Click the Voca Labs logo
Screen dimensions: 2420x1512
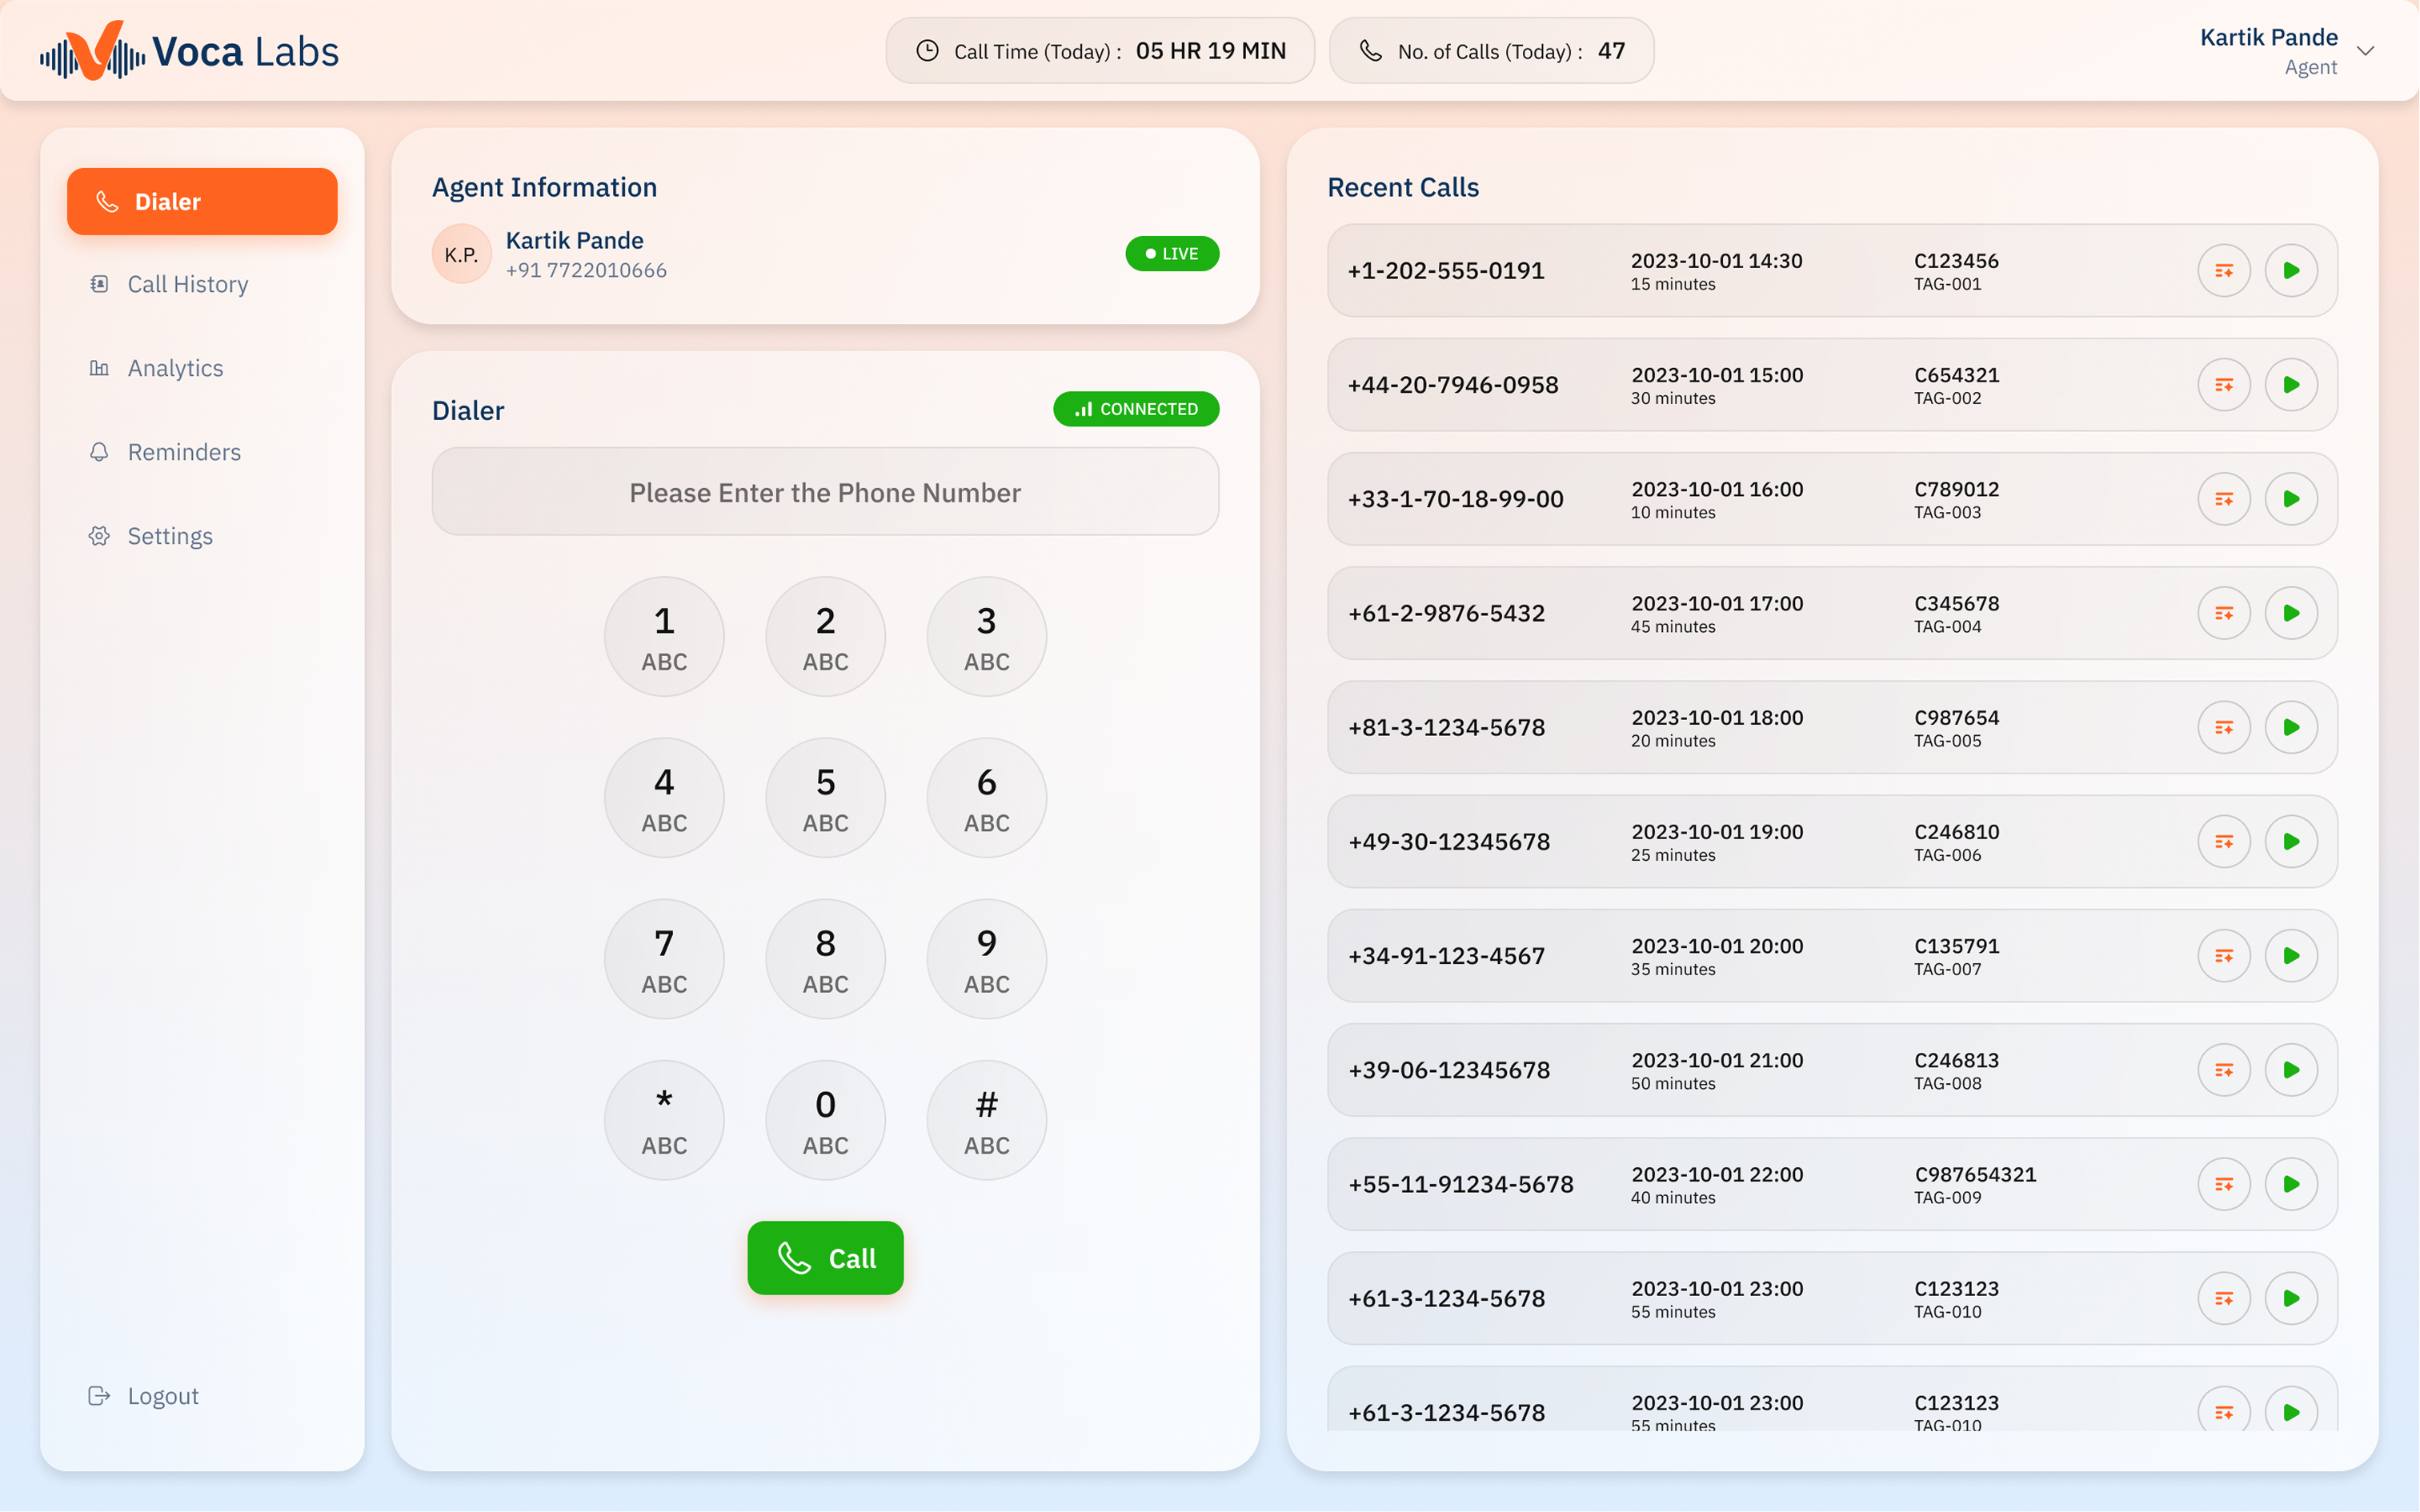coord(190,51)
